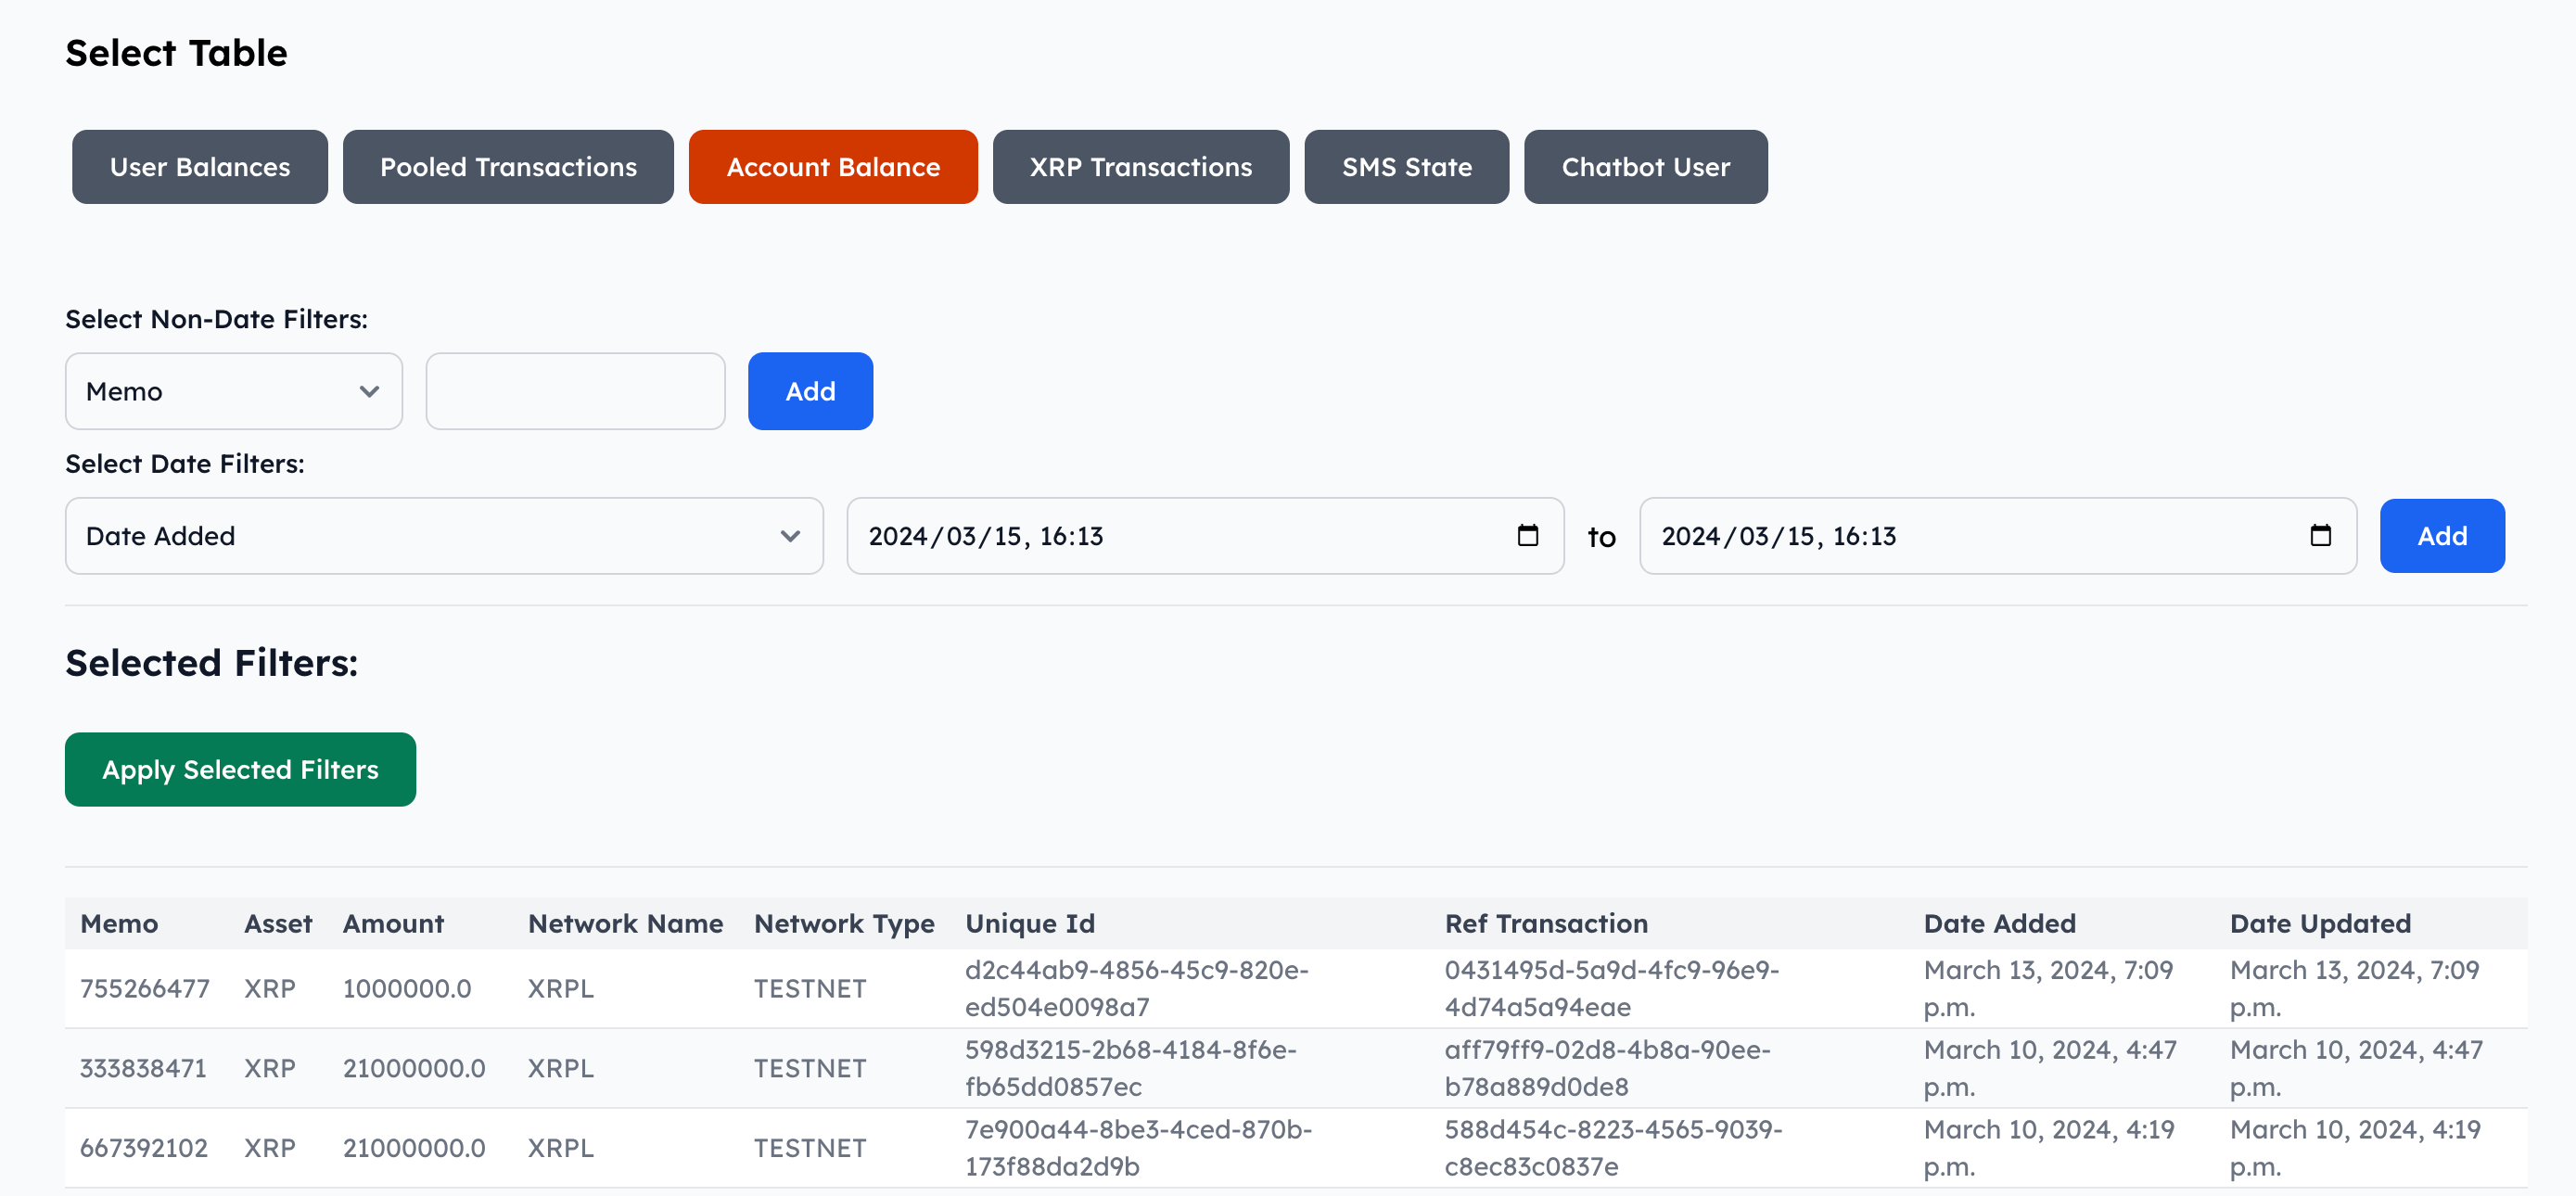Image resolution: width=2576 pixels, height=1196 pixels.
Task: Expand the Date Added filter dropdown
Action: tap(443, 536)
